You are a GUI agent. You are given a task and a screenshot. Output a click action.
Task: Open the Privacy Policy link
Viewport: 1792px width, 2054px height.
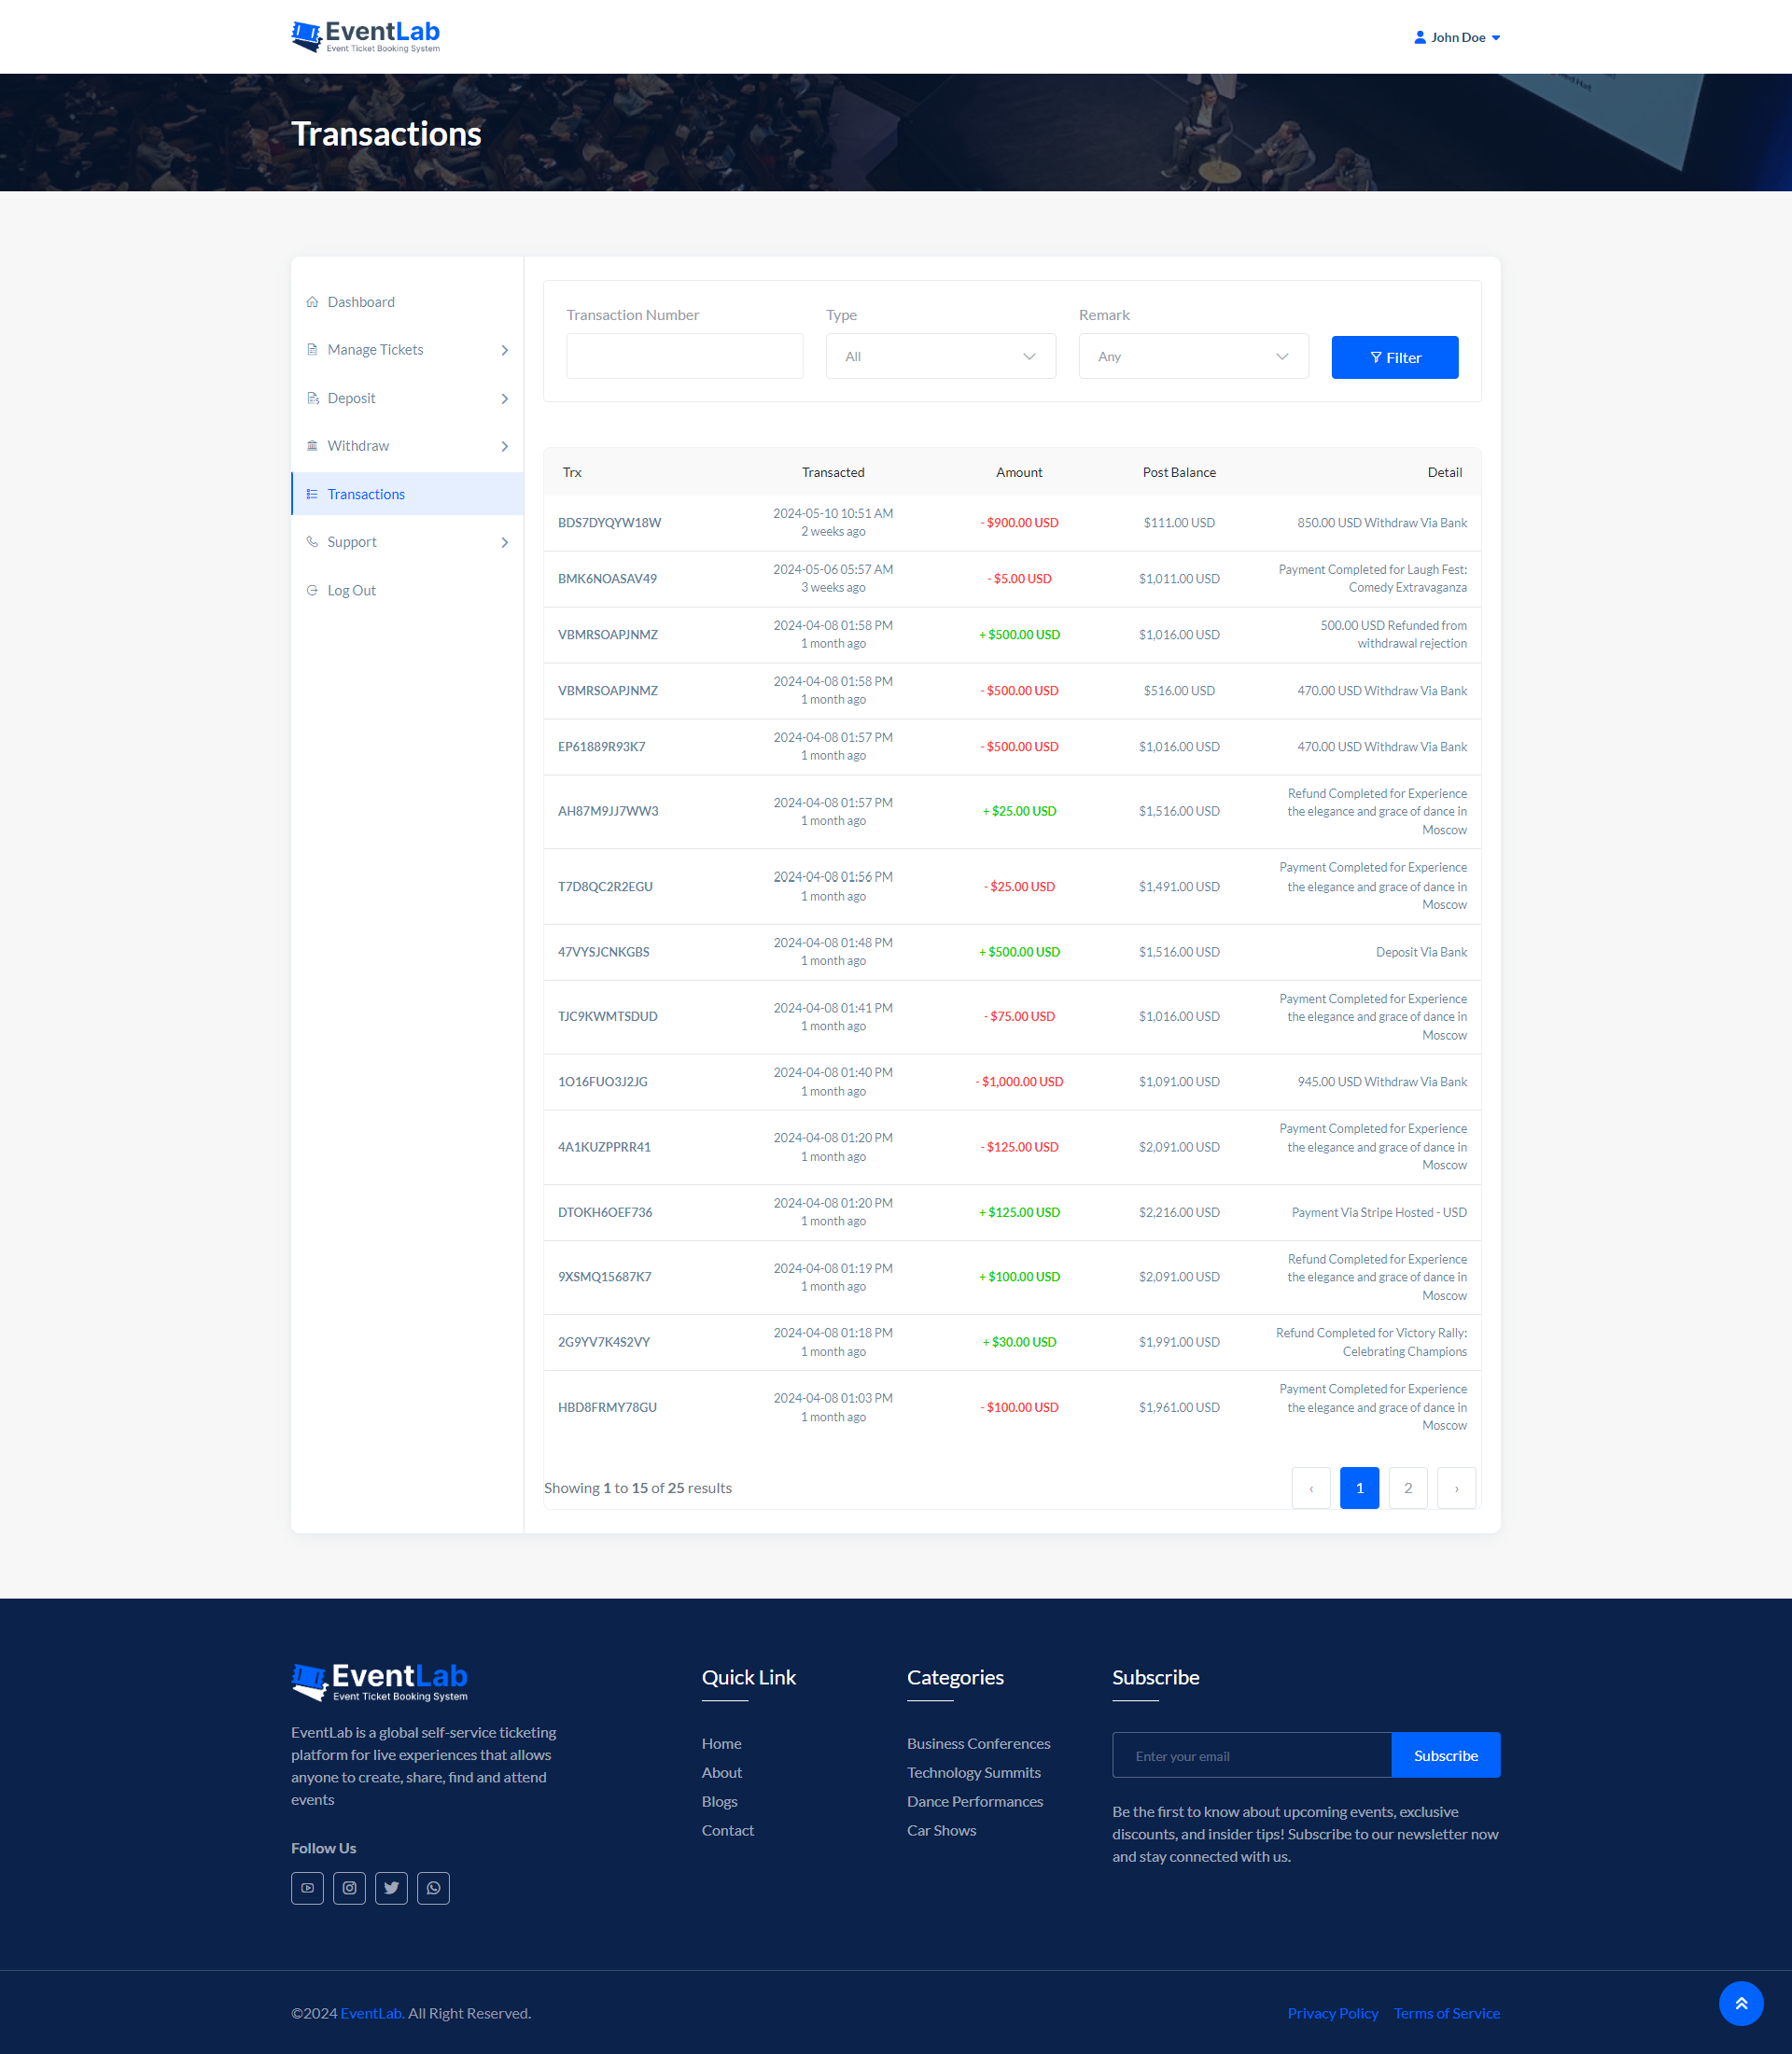click(1332, 2012)
